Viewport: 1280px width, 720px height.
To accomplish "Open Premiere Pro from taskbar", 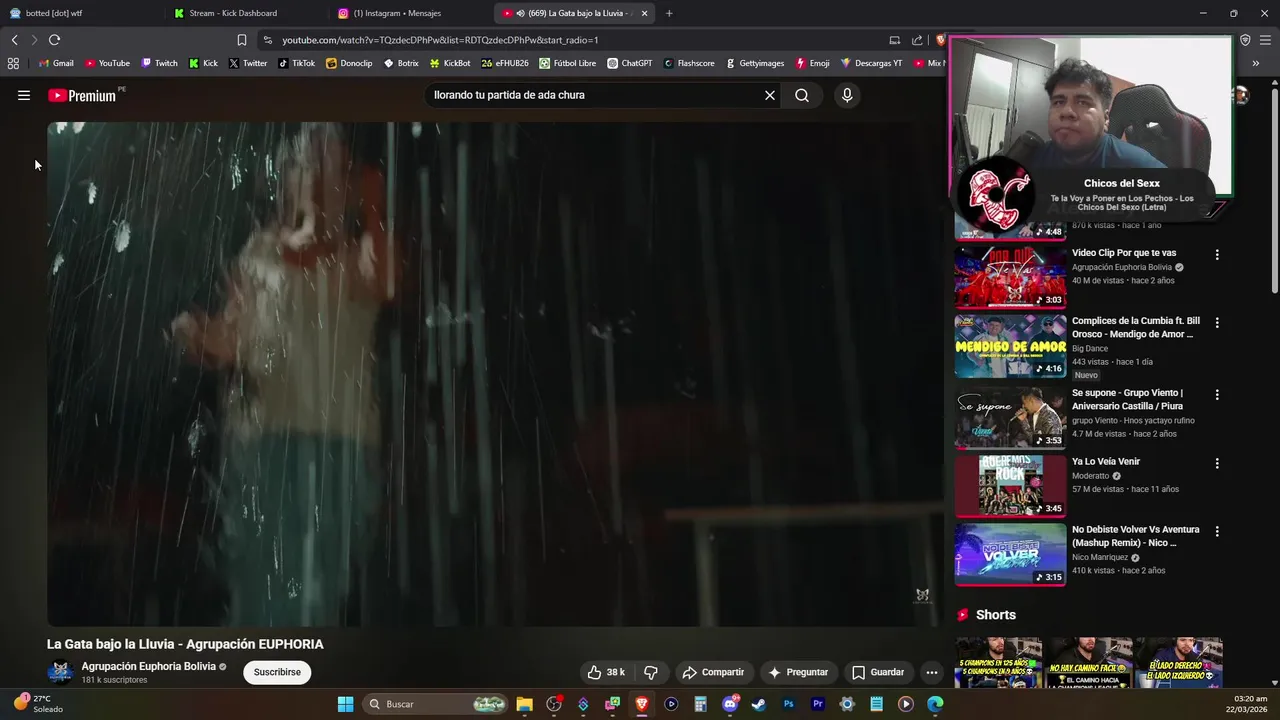I will click(x=818, y=704).
